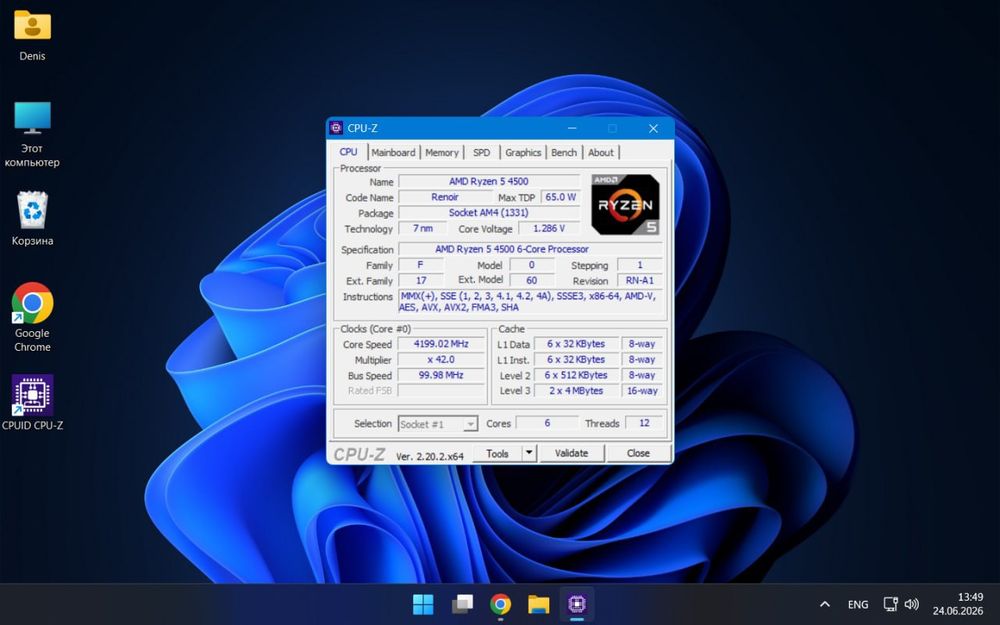Click the Level 2 value 6 x 512 KBytes

pyautogui.click(x=576, y=375)
